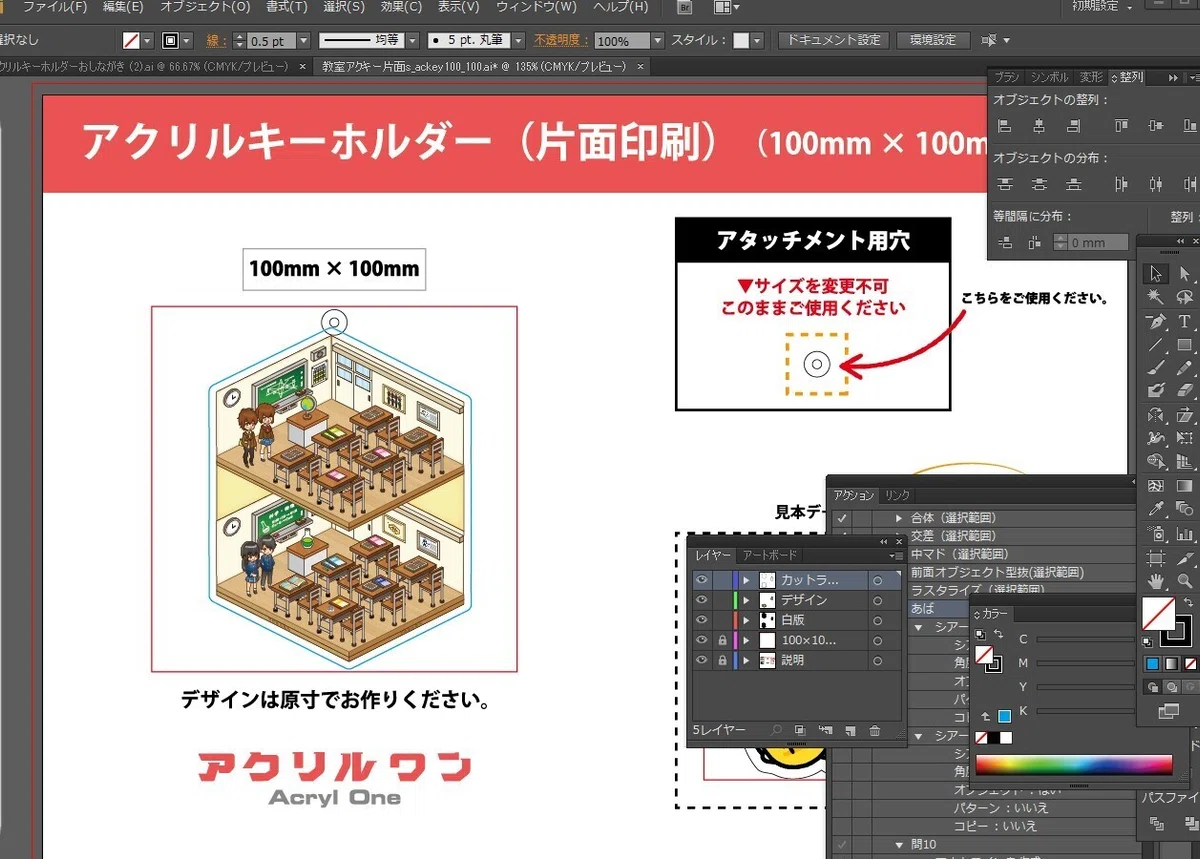Image resolution: width=1200 pixels, height=859 pixels.
Task: Select the Column Graph tool
Action: click(1185, 533)
